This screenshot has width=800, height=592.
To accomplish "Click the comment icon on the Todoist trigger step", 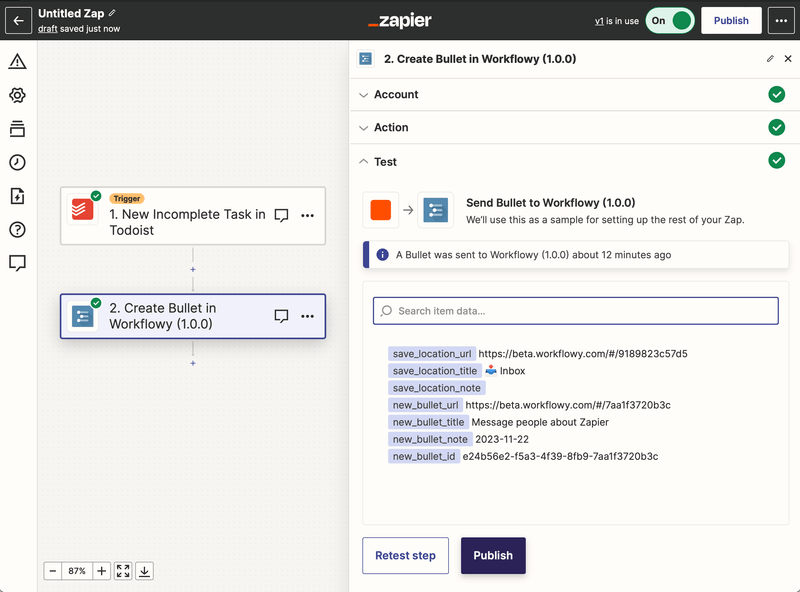I will pos(281,216).
